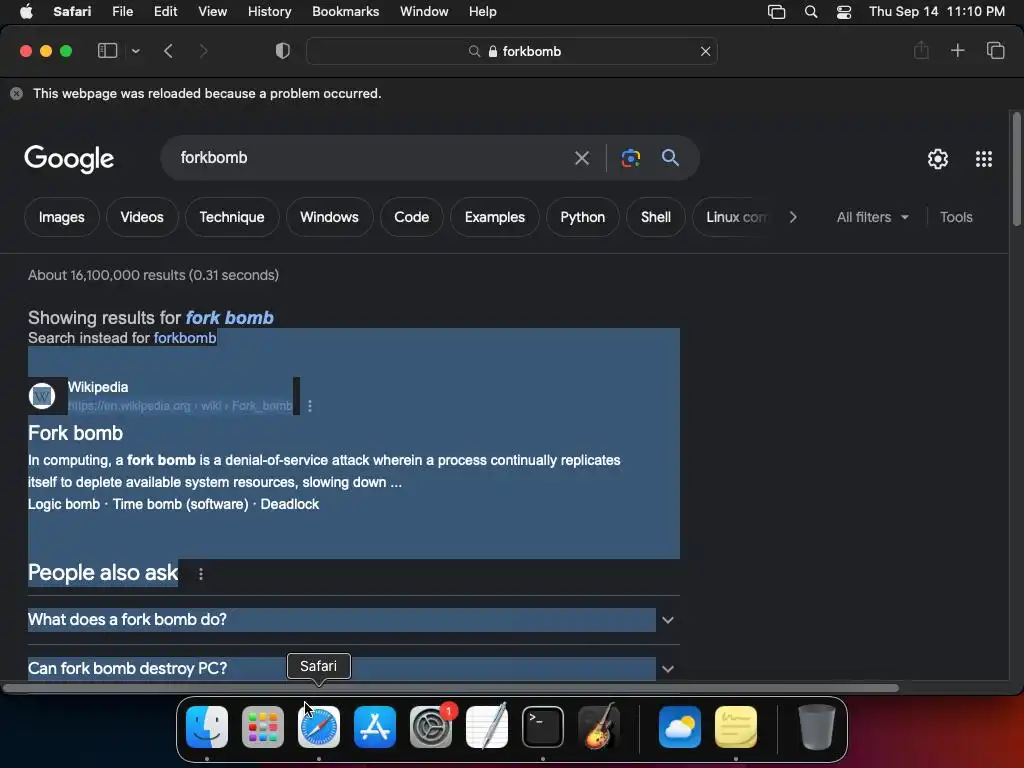Expand What does a fork bomb do
The height and width of the screenshot is (768, 1024).
tap(353, 620)
